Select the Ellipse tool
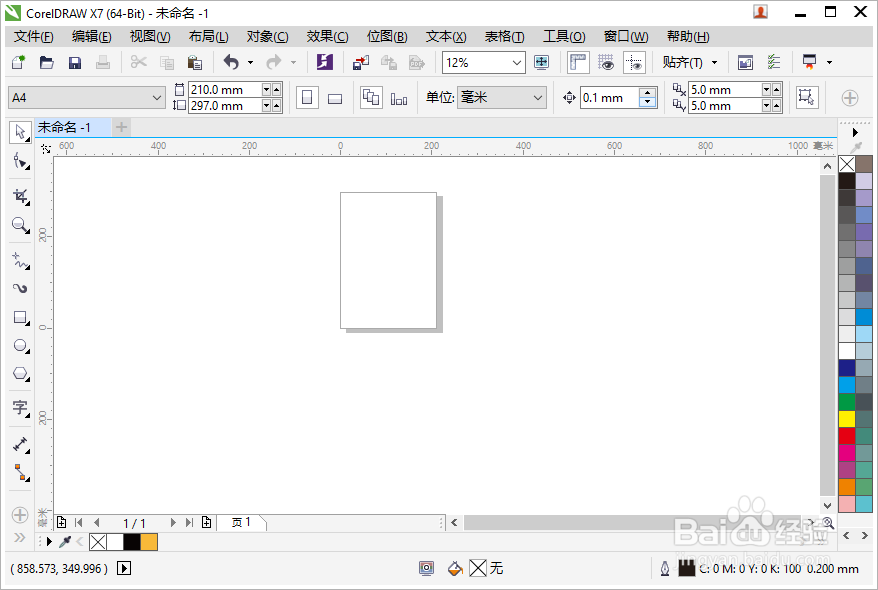The width and height of the screenshot is (878, 590). tap(21, 345)
